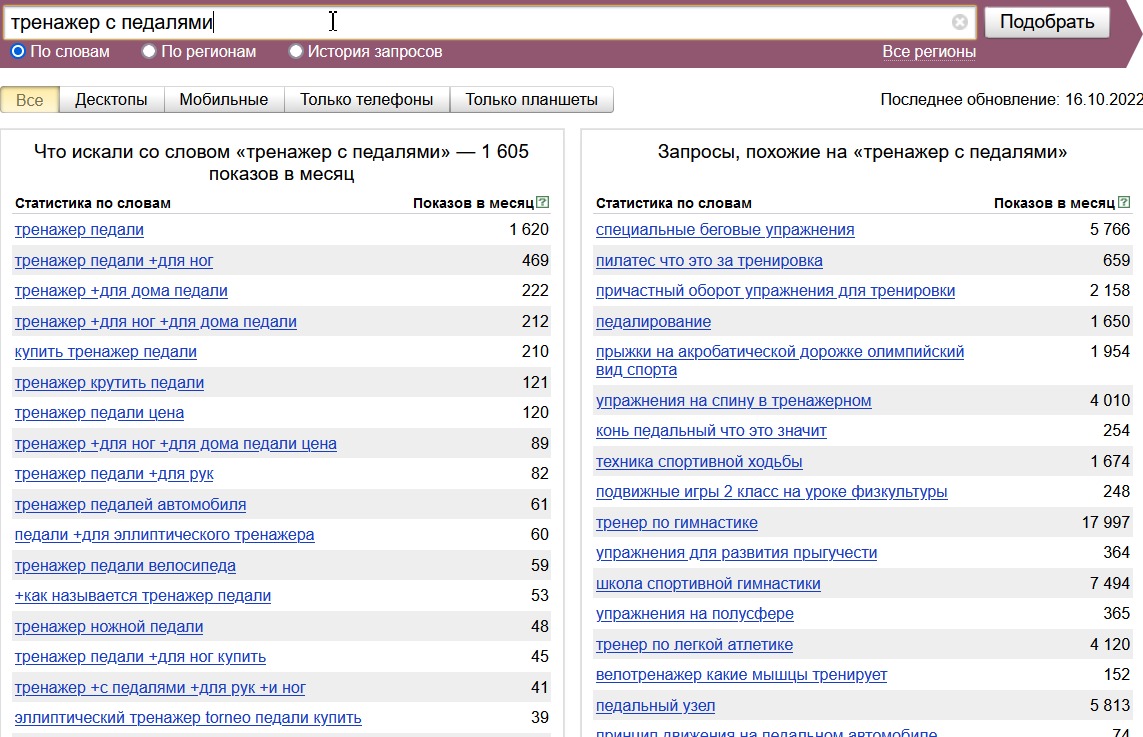The image size is (1143, 737).
Task: Click help icon beside right 'Показов в месяц'
Action: (1124, 203)
